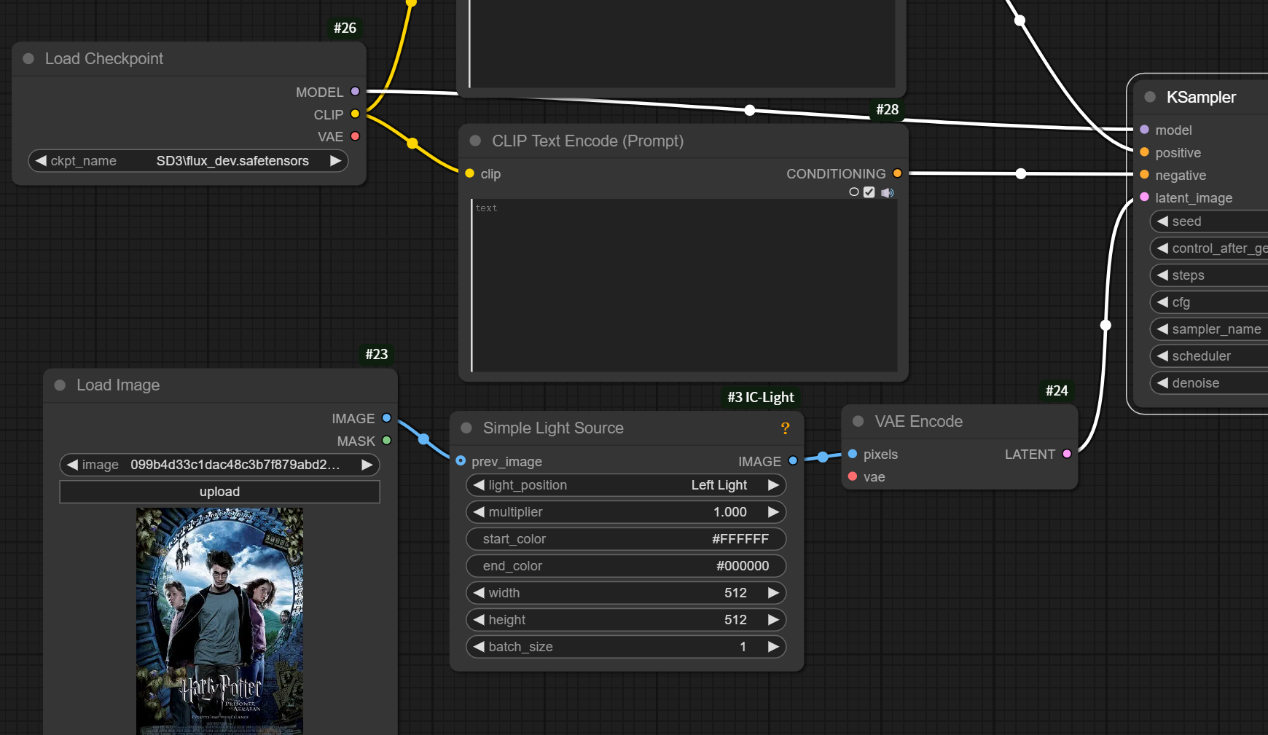Open the ckpt_name flux_dev.safetensors dropdown
The image size is (1268, 735).
coord(188,161)
